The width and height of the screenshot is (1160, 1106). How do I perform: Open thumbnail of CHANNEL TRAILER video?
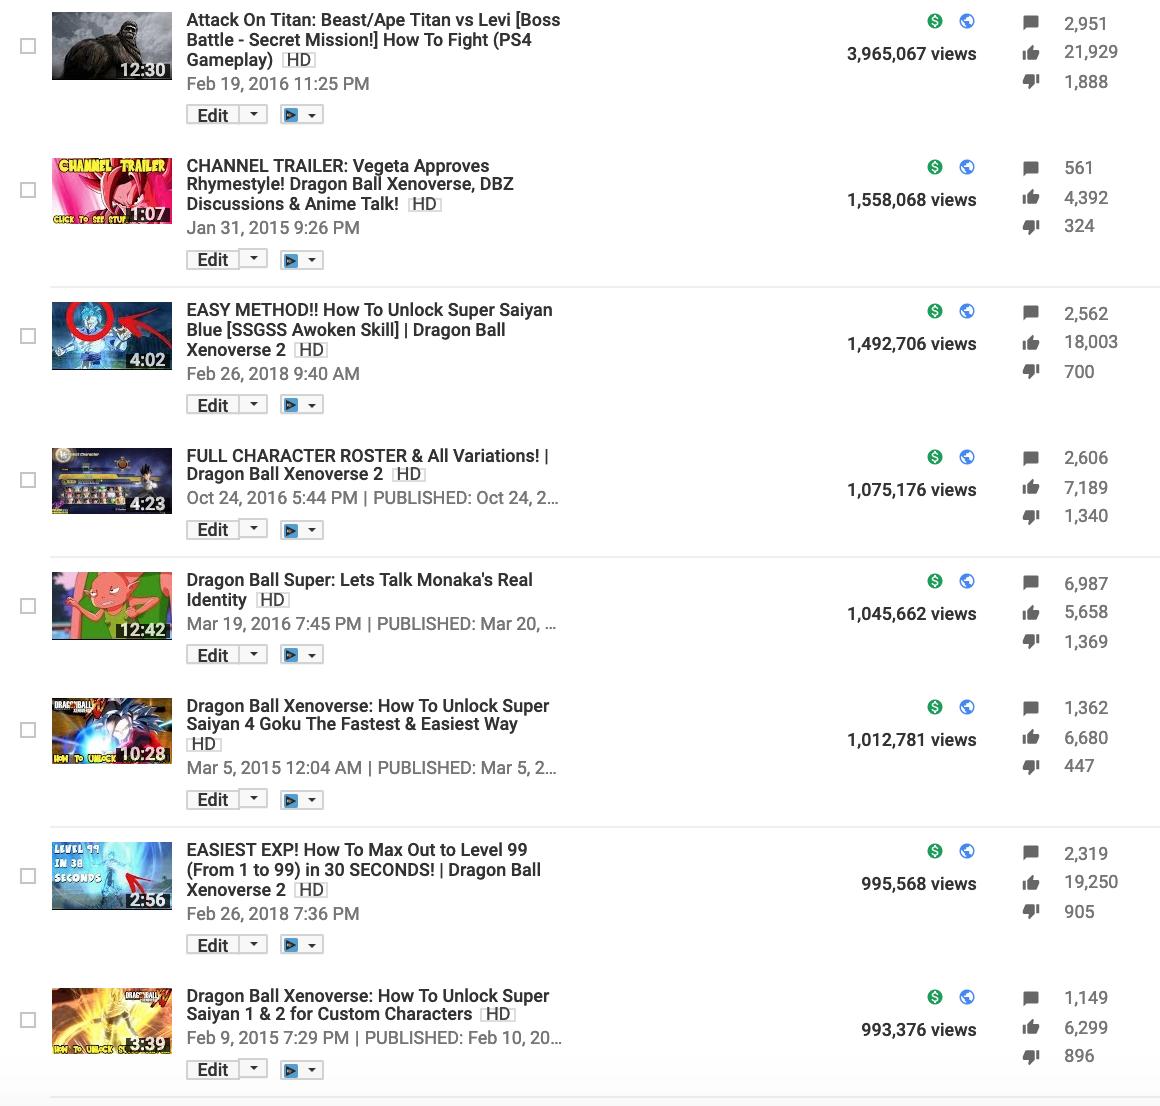pyautogui.click(x=112, y=191)
